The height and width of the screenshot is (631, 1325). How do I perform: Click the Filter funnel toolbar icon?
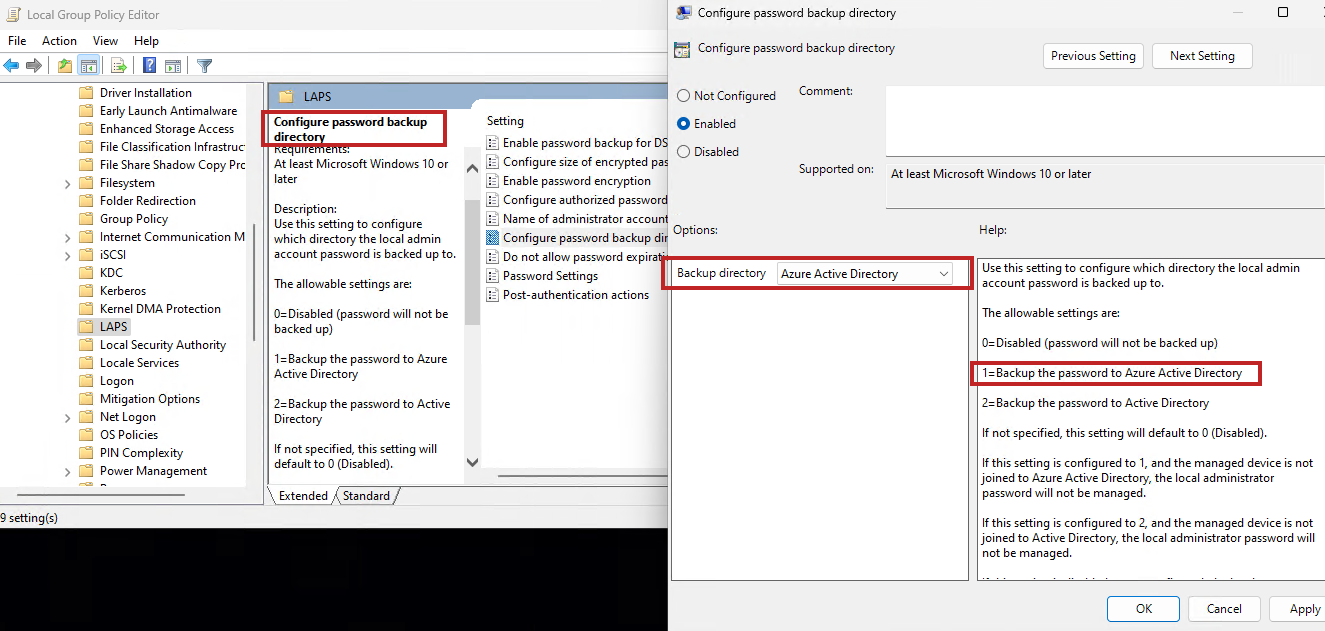204,66
